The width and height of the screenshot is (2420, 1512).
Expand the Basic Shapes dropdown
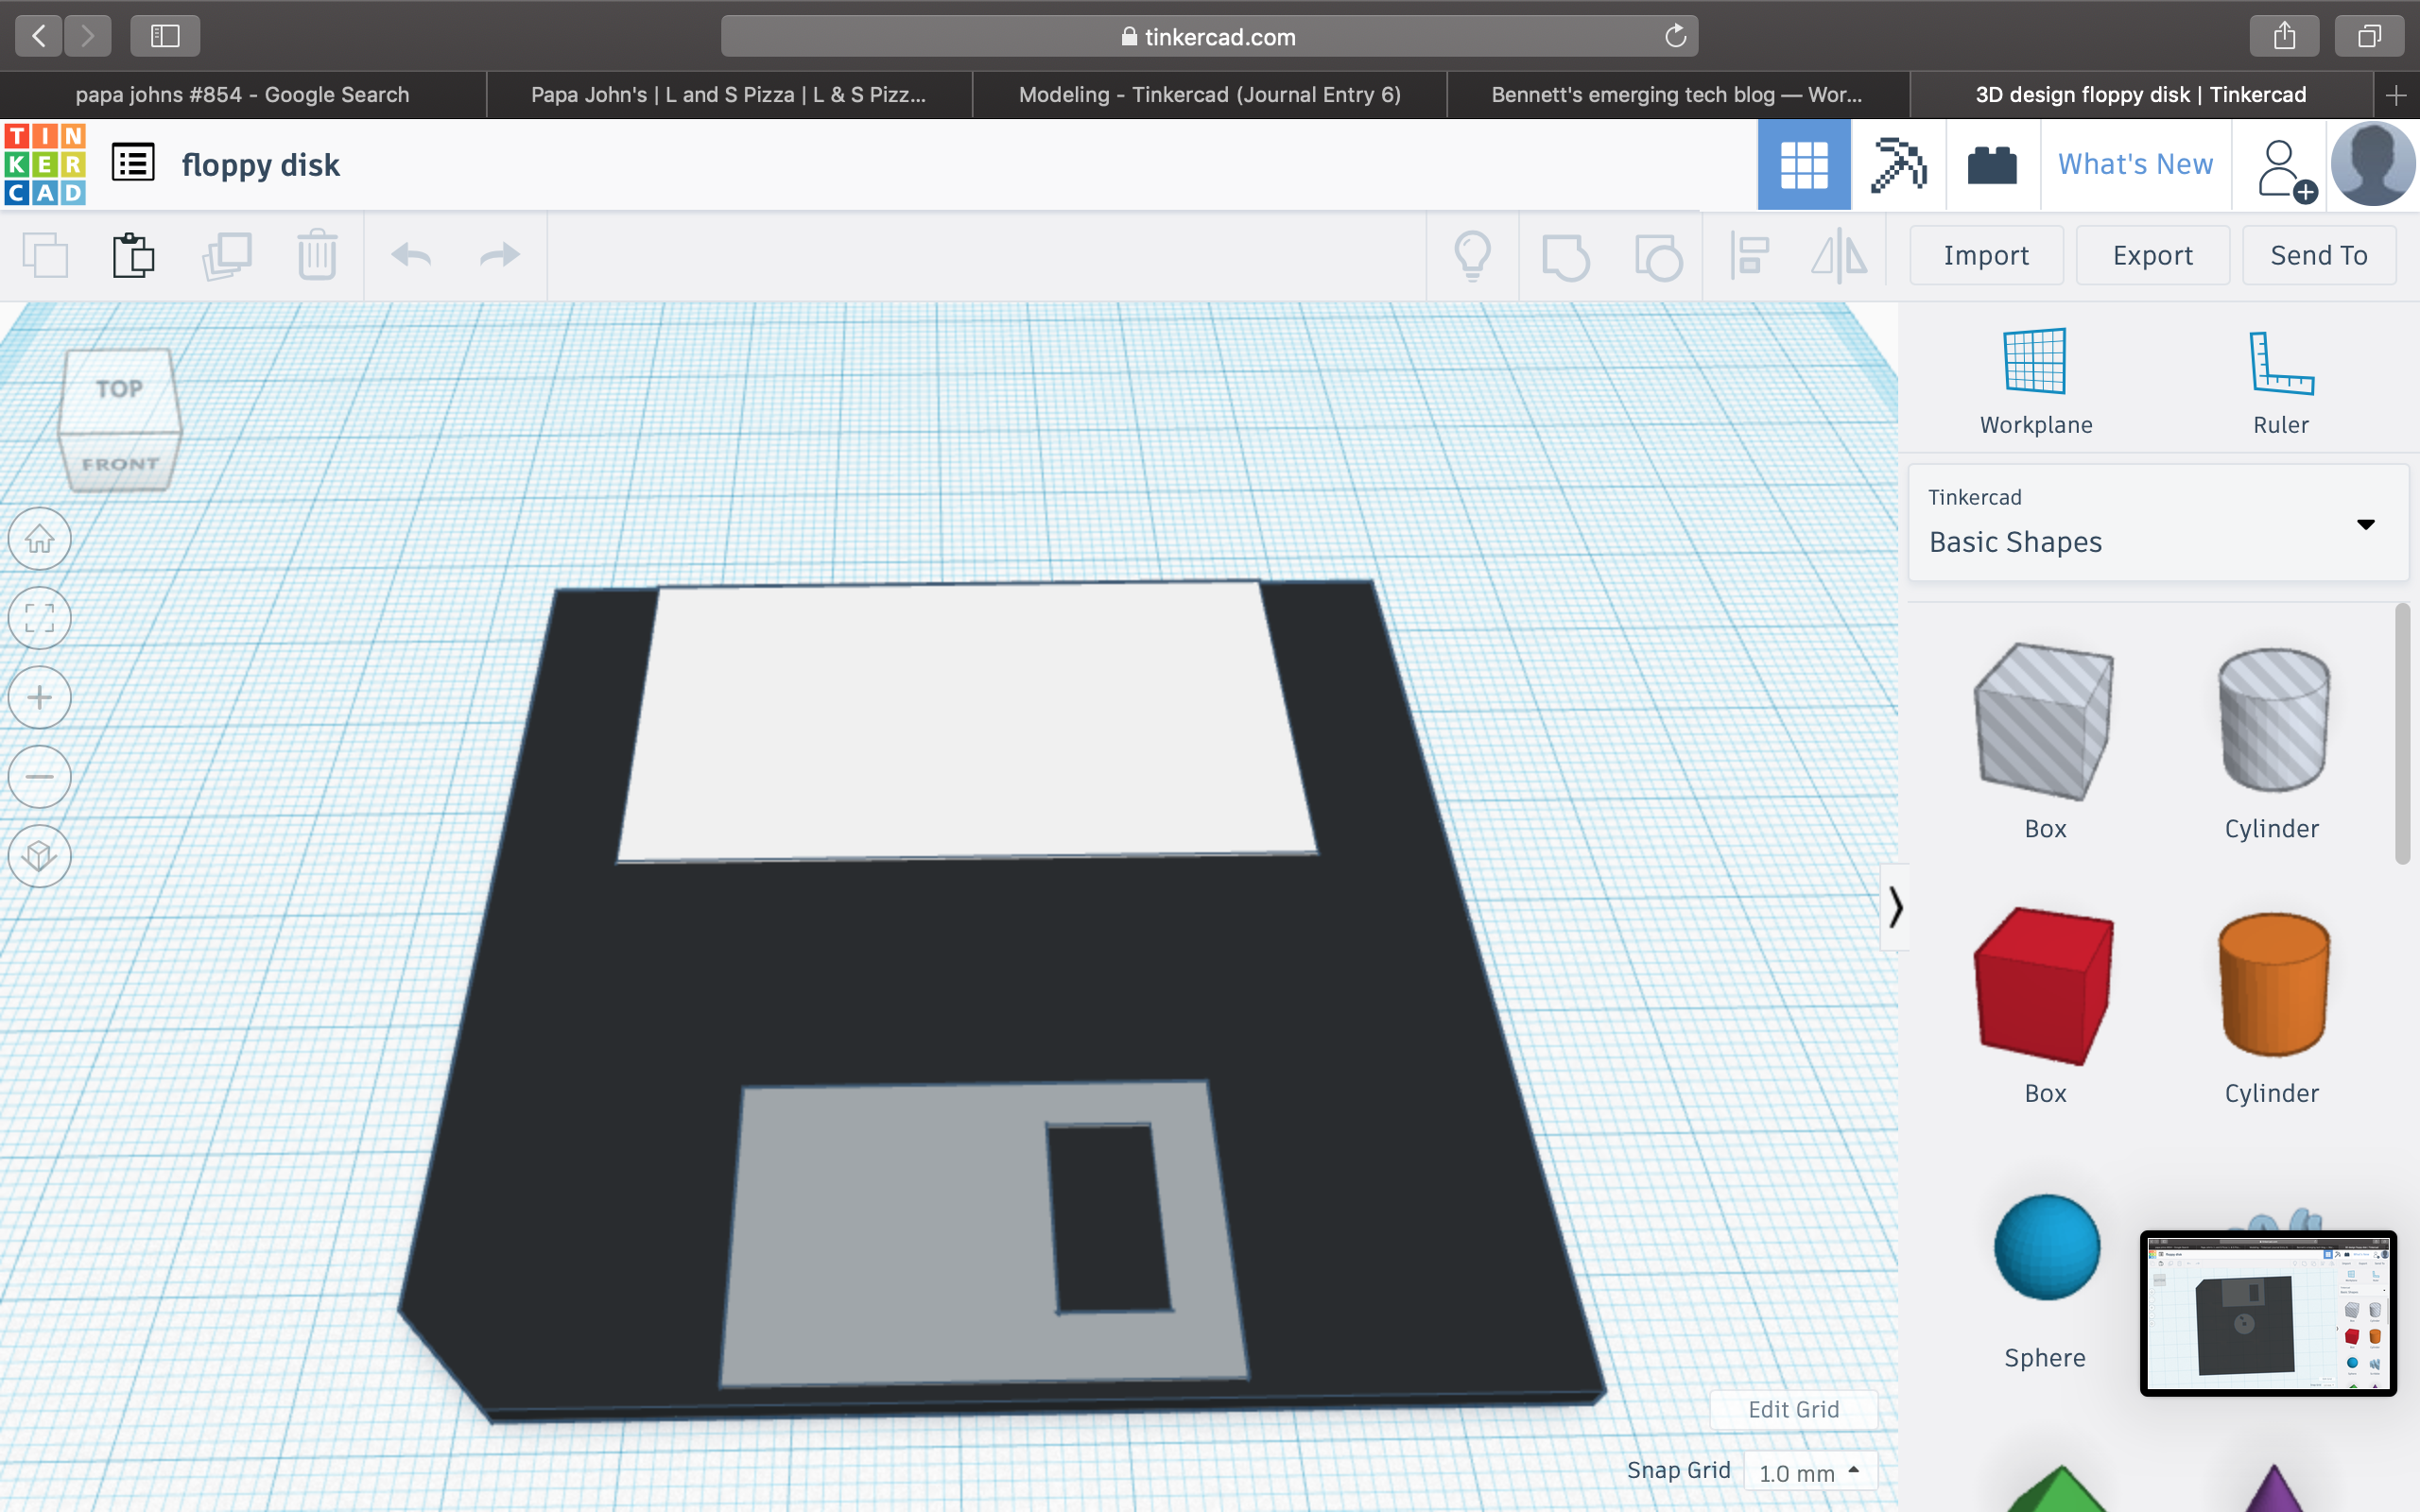point(2365,524)
